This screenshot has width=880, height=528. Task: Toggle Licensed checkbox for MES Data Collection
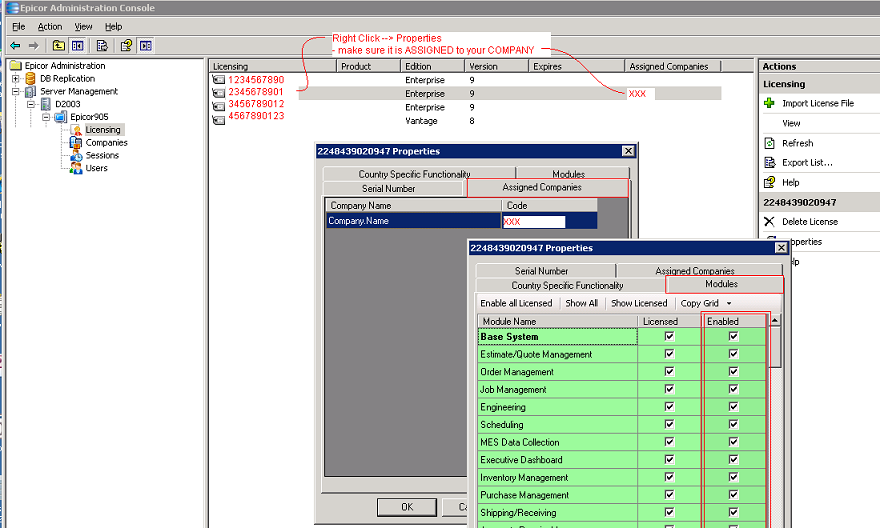pos(669,442)
